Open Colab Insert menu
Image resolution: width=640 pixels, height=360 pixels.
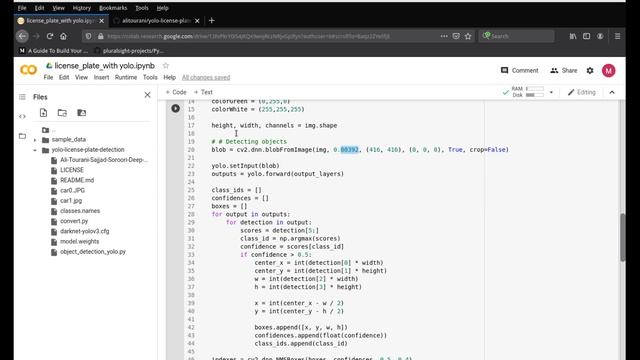[x=101, y=78]
